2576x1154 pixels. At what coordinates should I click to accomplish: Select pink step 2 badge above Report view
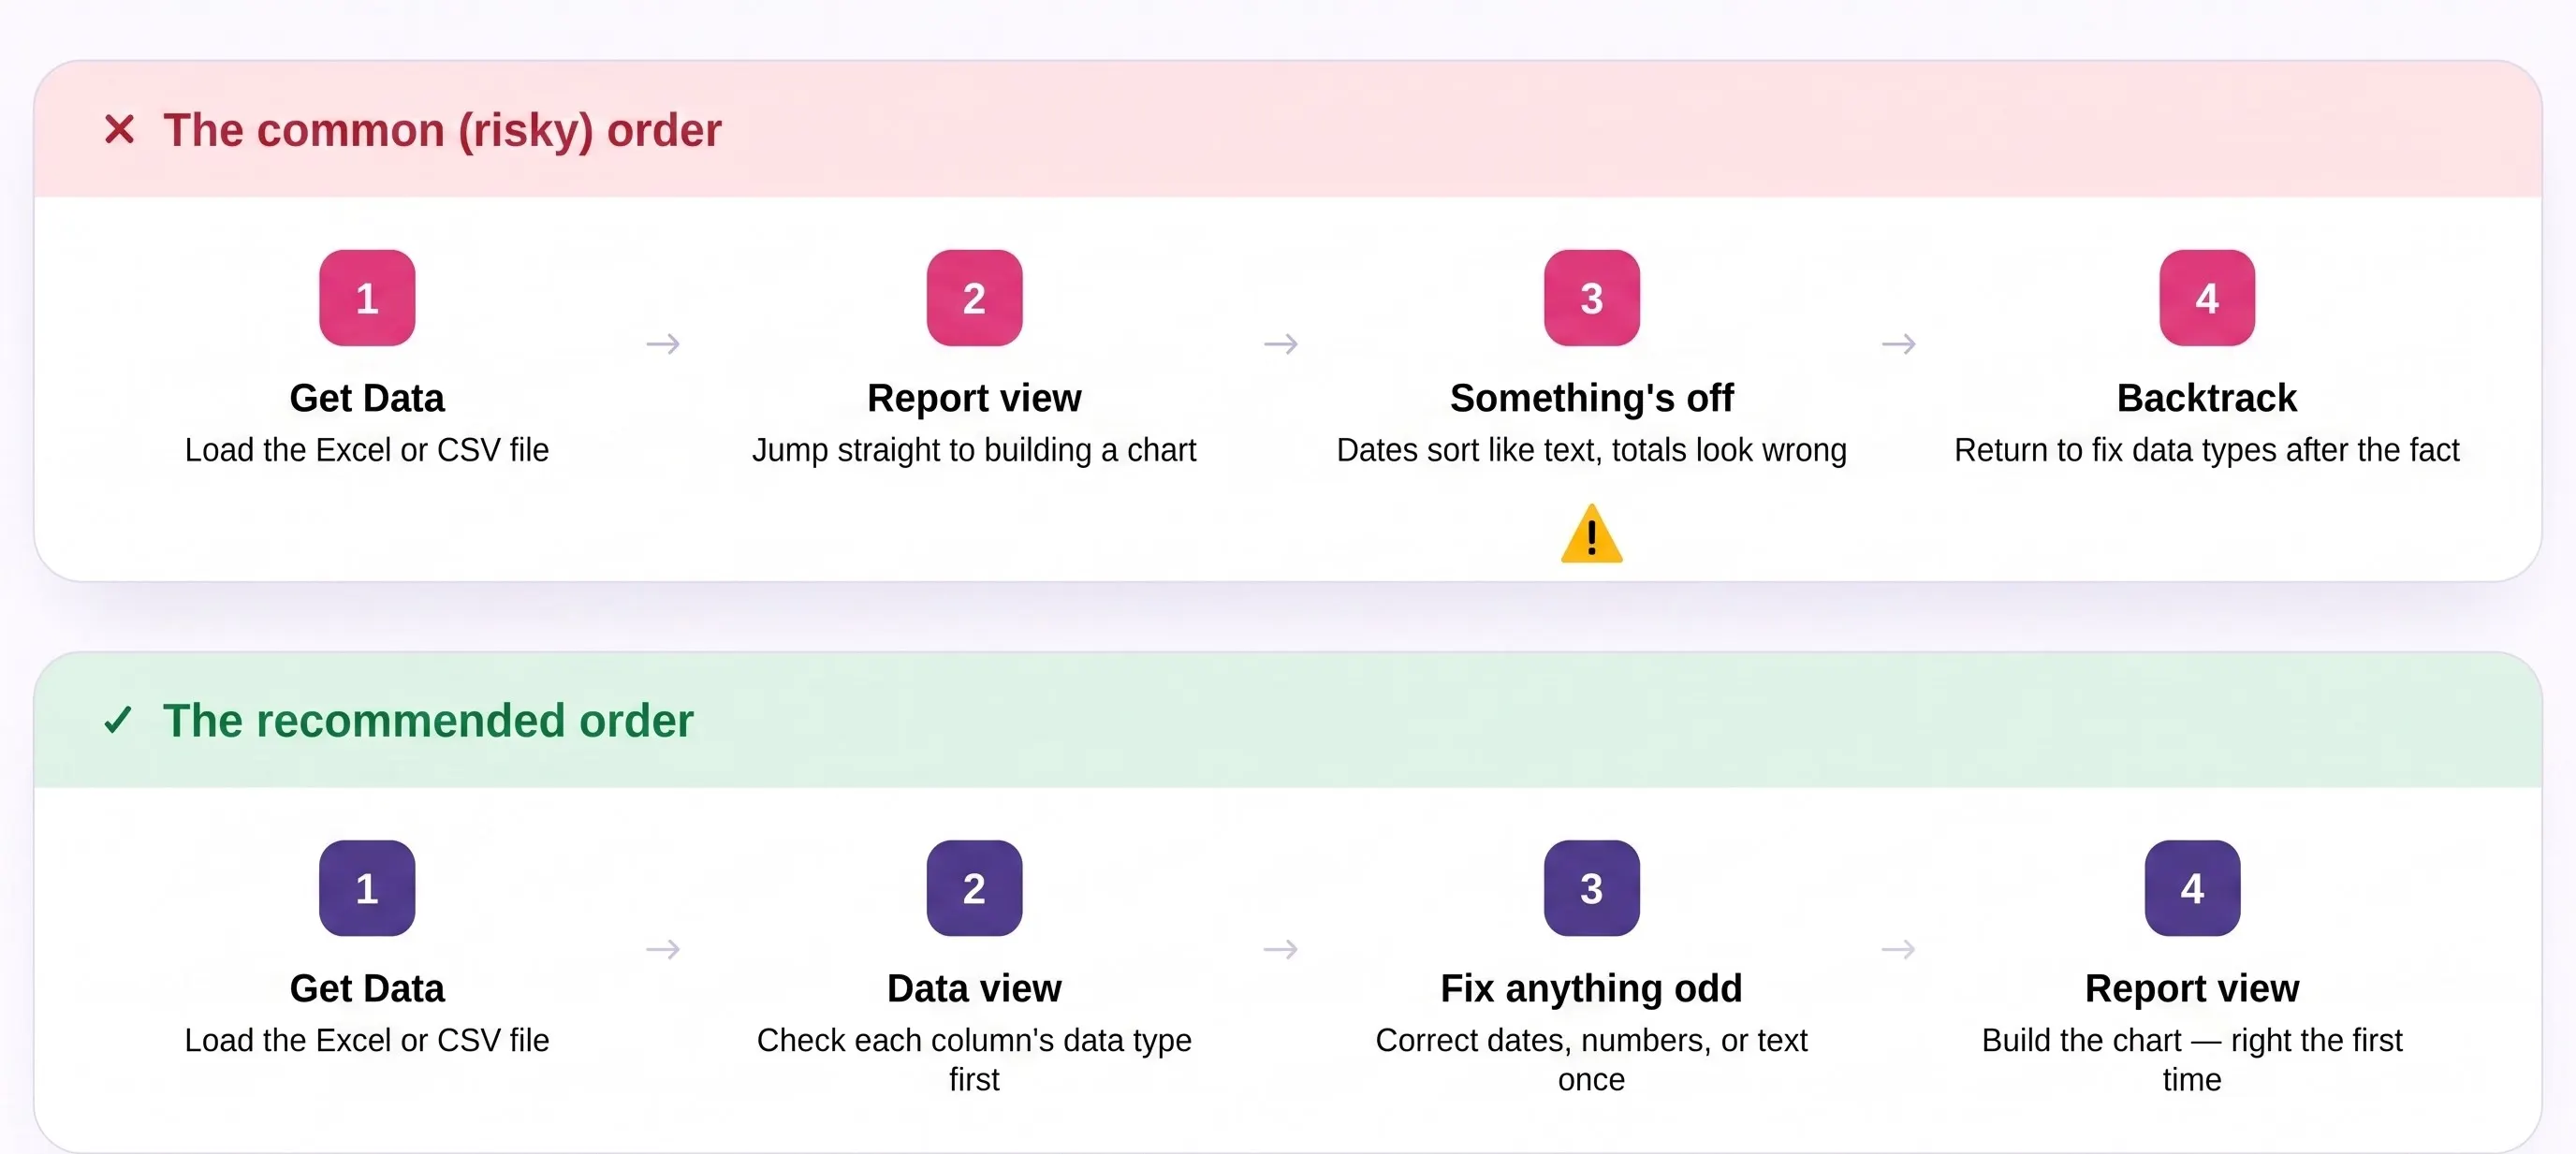[x=974, y=298]
